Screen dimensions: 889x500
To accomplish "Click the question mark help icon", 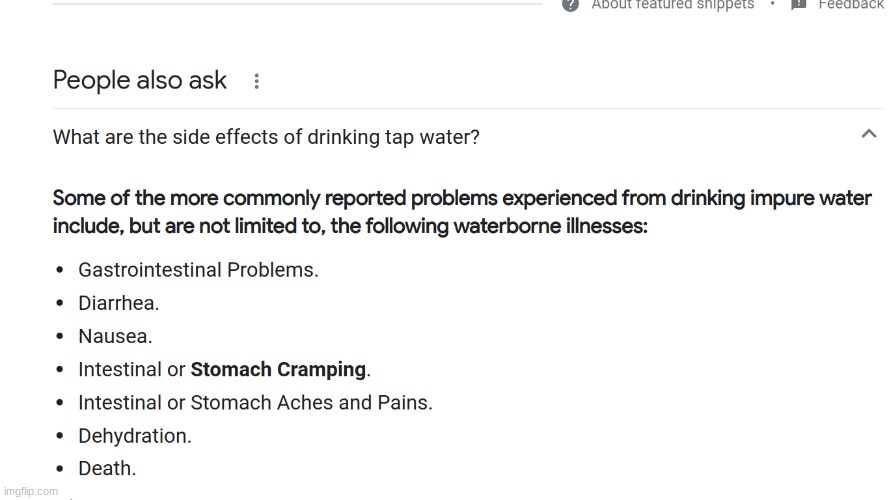I will (x=570, y=5).
